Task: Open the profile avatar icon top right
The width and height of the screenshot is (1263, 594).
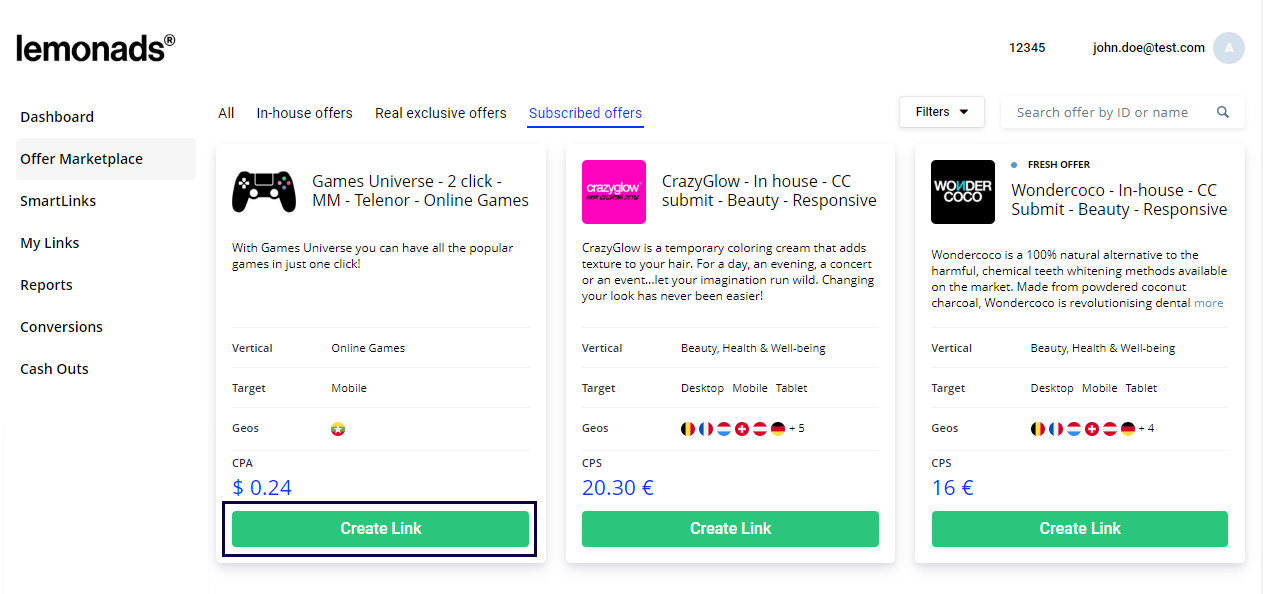Action: (1229, 48)
